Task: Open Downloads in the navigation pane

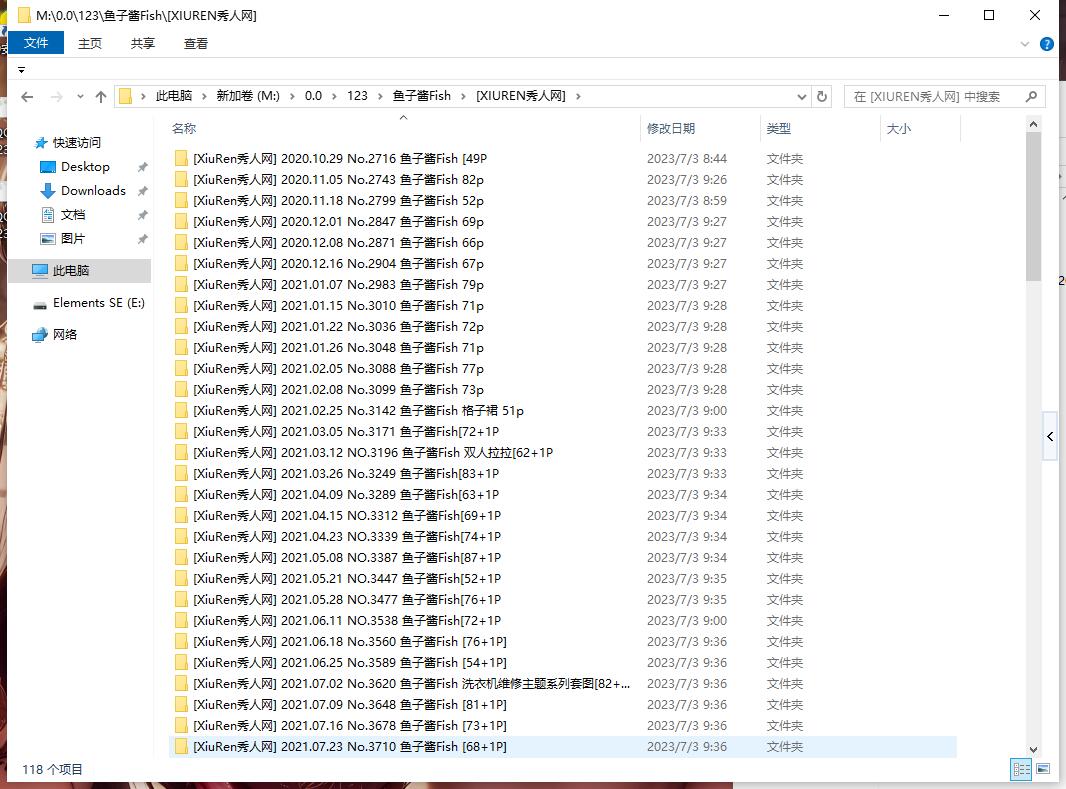Action: click(x=93, y=191)
